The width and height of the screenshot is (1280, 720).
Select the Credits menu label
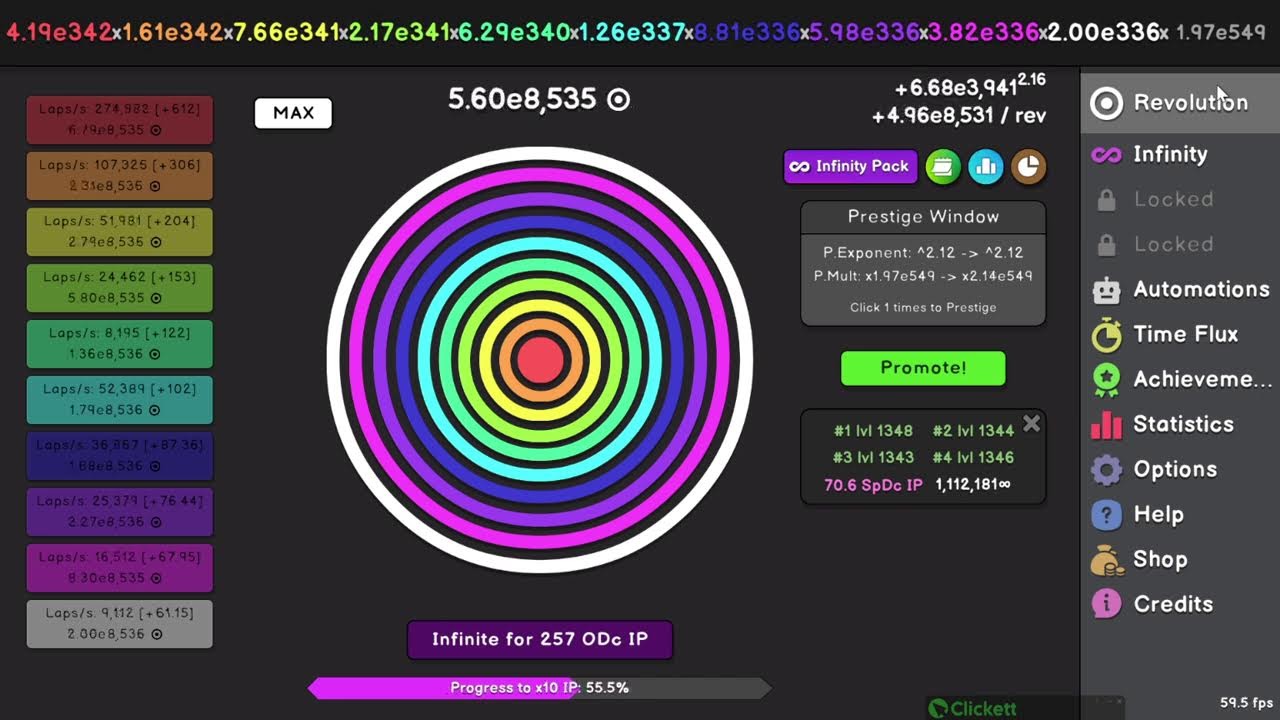pos(1173,604)
